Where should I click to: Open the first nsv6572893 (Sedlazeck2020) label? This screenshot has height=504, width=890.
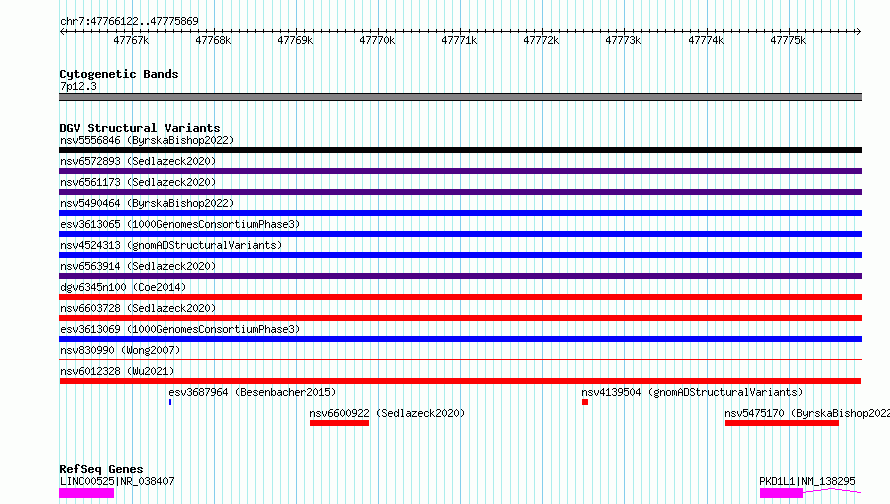click(138, 161)
